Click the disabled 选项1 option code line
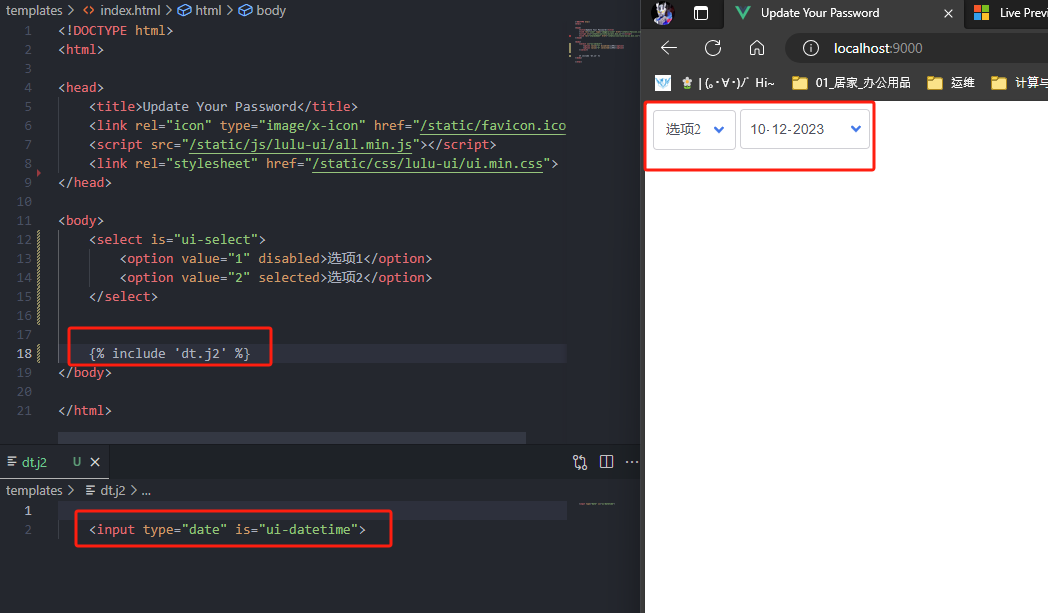 coord(276,259)
